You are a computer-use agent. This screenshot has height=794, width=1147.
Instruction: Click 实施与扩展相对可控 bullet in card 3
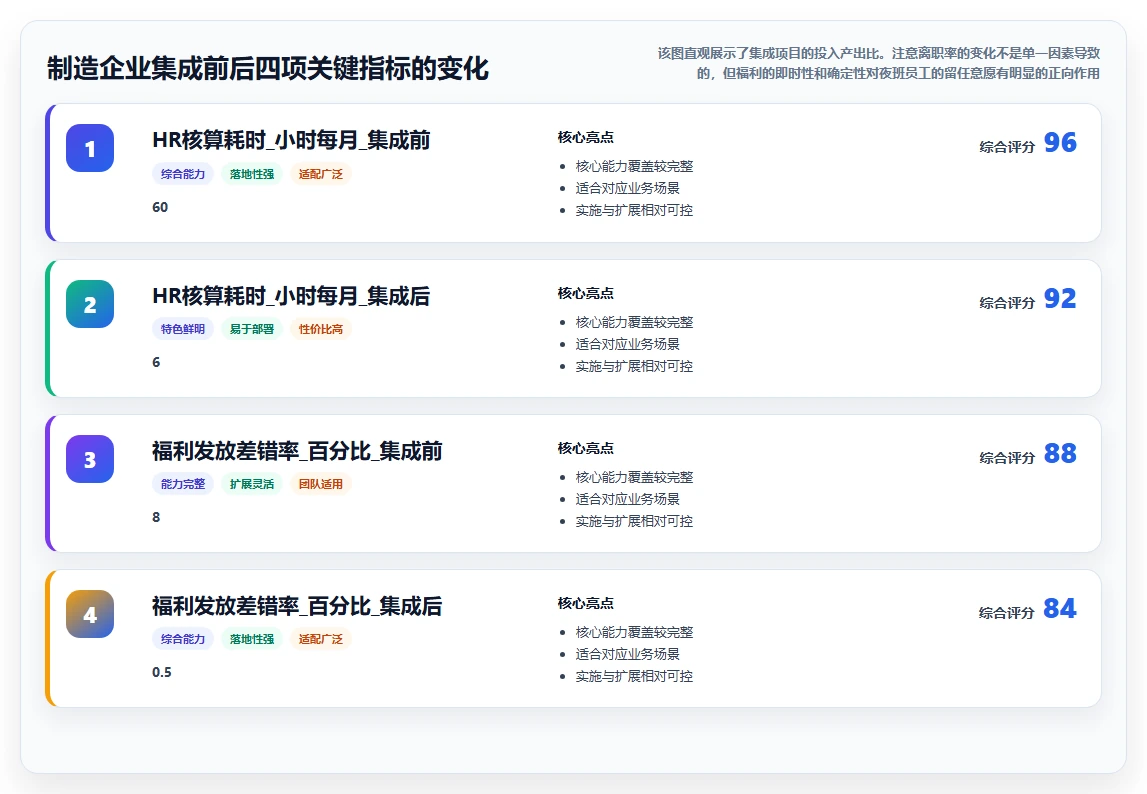[634, 522]
